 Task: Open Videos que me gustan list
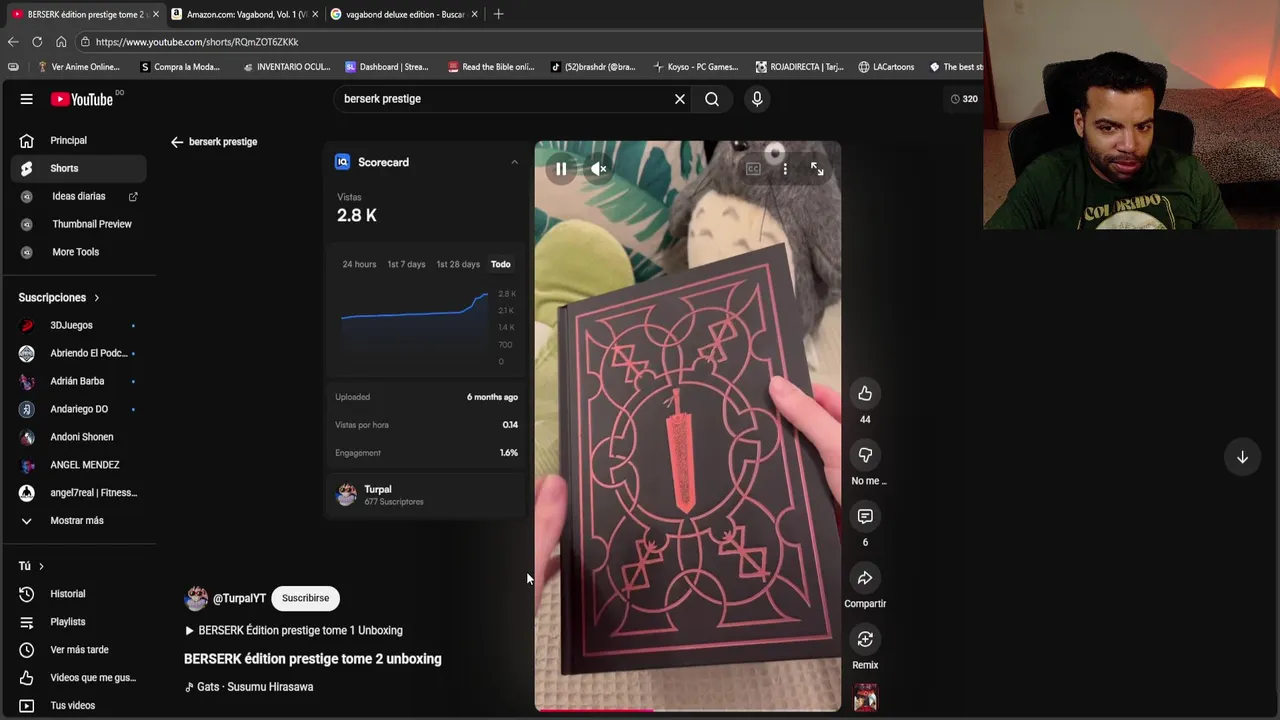[78, 678]
